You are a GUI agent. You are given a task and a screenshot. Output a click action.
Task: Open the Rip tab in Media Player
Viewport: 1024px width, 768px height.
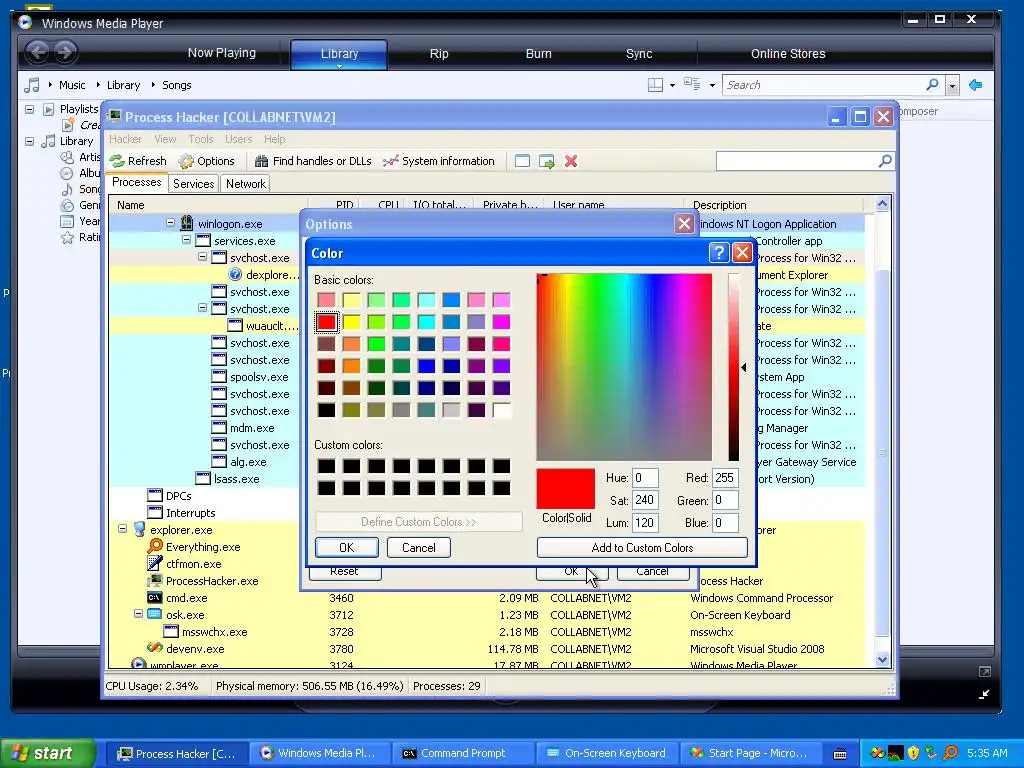(439, 54)
